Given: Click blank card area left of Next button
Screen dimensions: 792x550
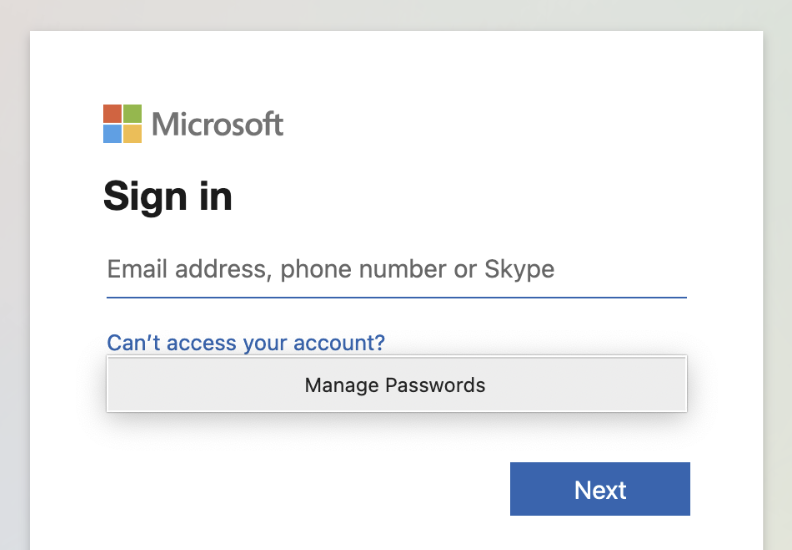Looking at the screenshot, I should pyautogui.click(x=300, y=489).
